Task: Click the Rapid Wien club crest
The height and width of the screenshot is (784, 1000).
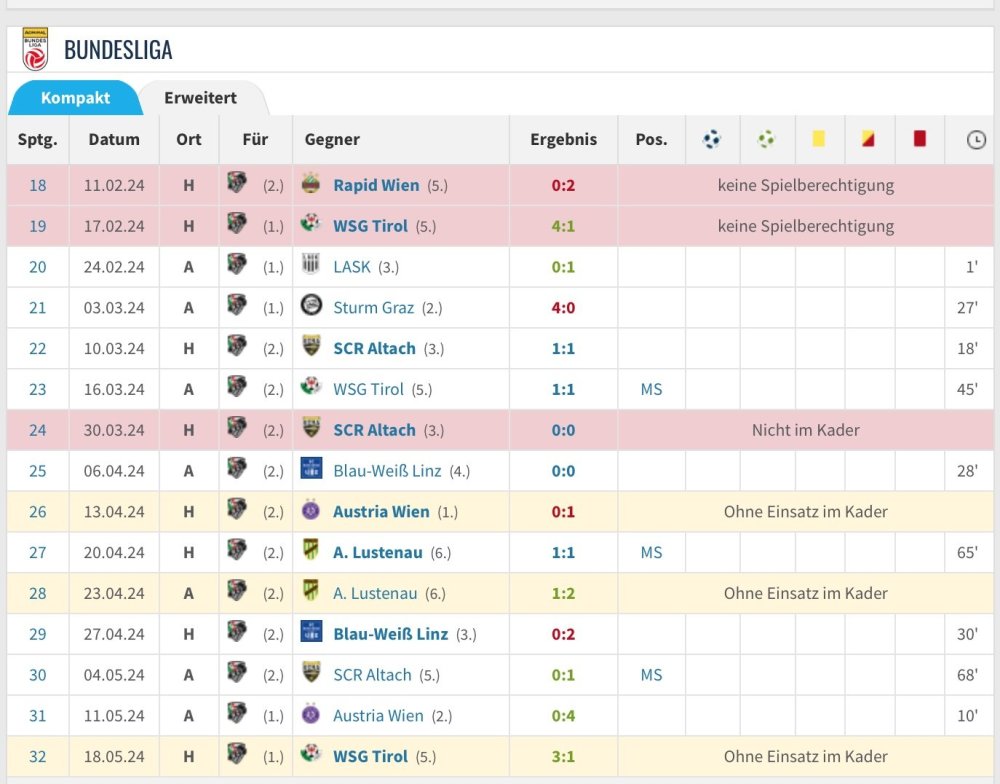Action: click(311, 184)
